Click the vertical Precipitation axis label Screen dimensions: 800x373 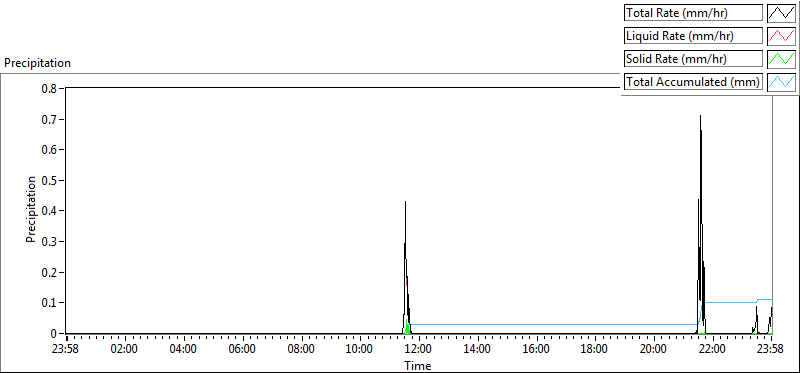pos(31,210)
